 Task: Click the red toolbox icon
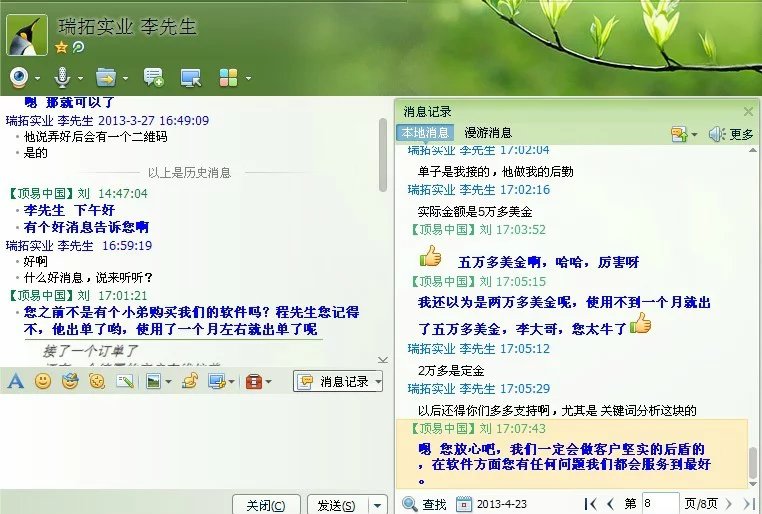coord(254,382)
